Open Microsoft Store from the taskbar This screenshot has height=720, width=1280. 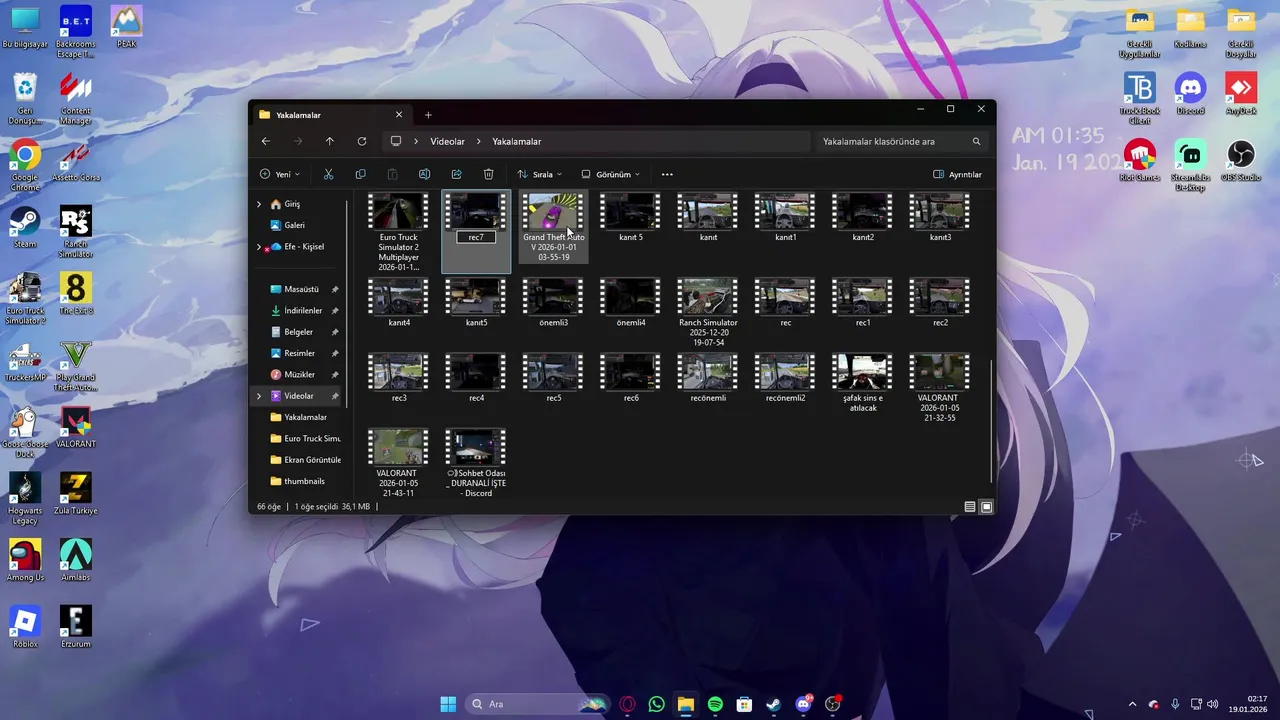click(744, 704)
